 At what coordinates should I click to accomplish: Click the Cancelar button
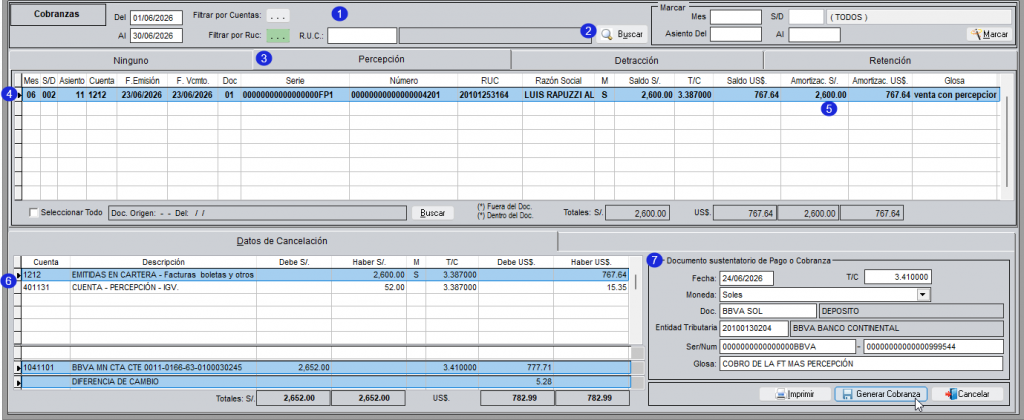(x=967, y=395)
